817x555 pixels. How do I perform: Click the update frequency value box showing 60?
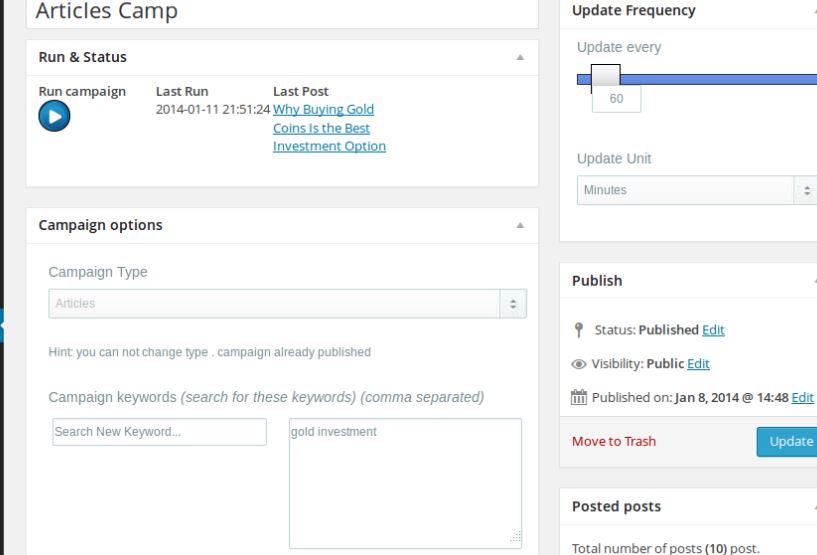(x=616, y=99)
